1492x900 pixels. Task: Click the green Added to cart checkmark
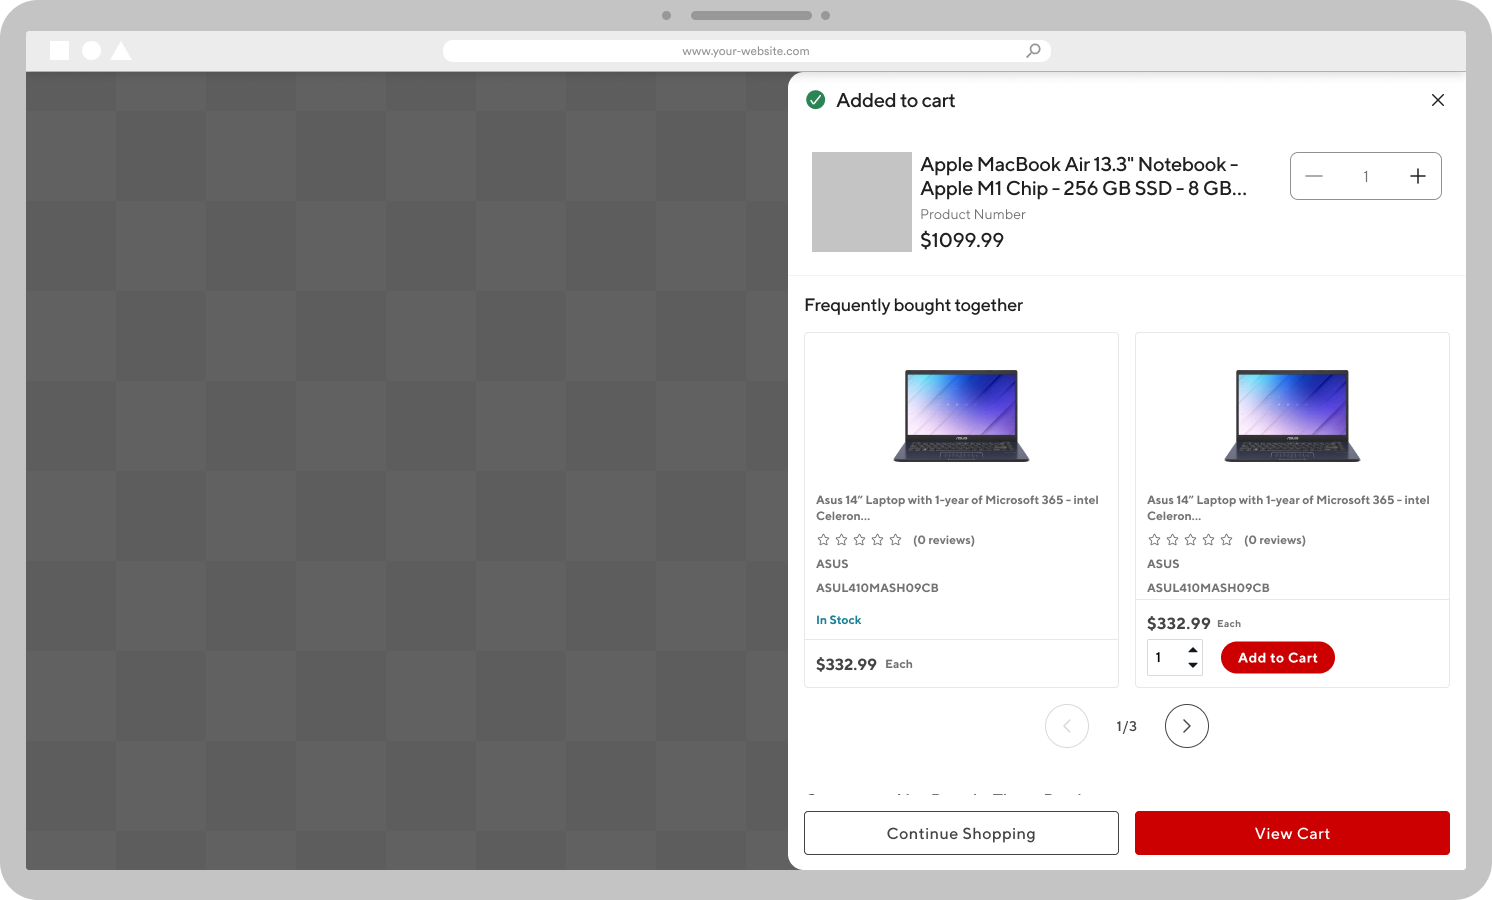[x=816, y=100]
